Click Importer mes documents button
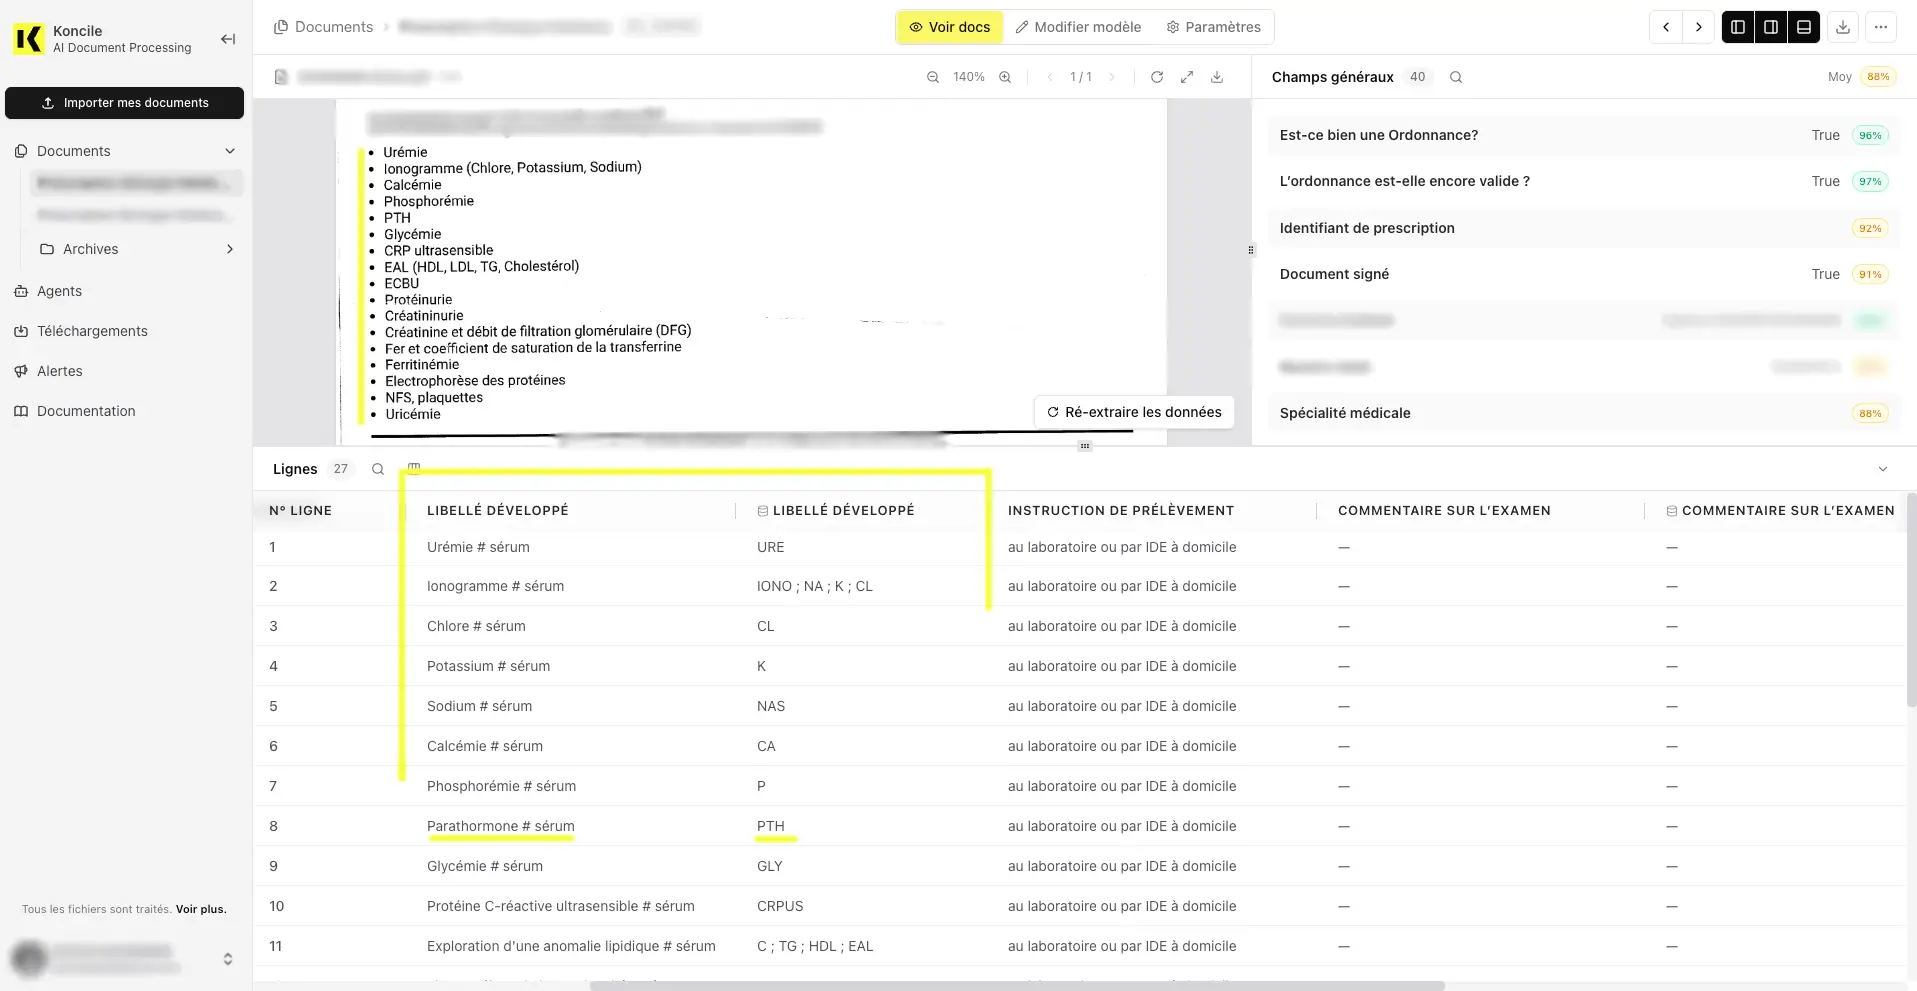 [124, 103]
